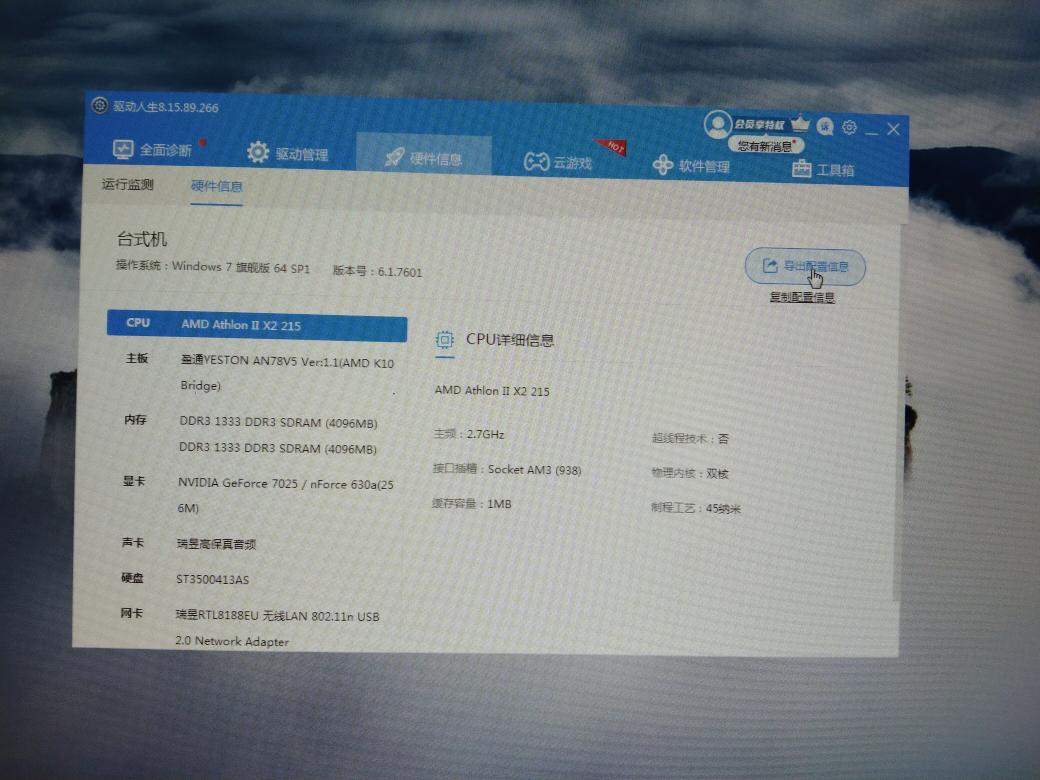Open the 工具箱 toolbox tab
The image size is (1040, 780).
click(823, 169)
